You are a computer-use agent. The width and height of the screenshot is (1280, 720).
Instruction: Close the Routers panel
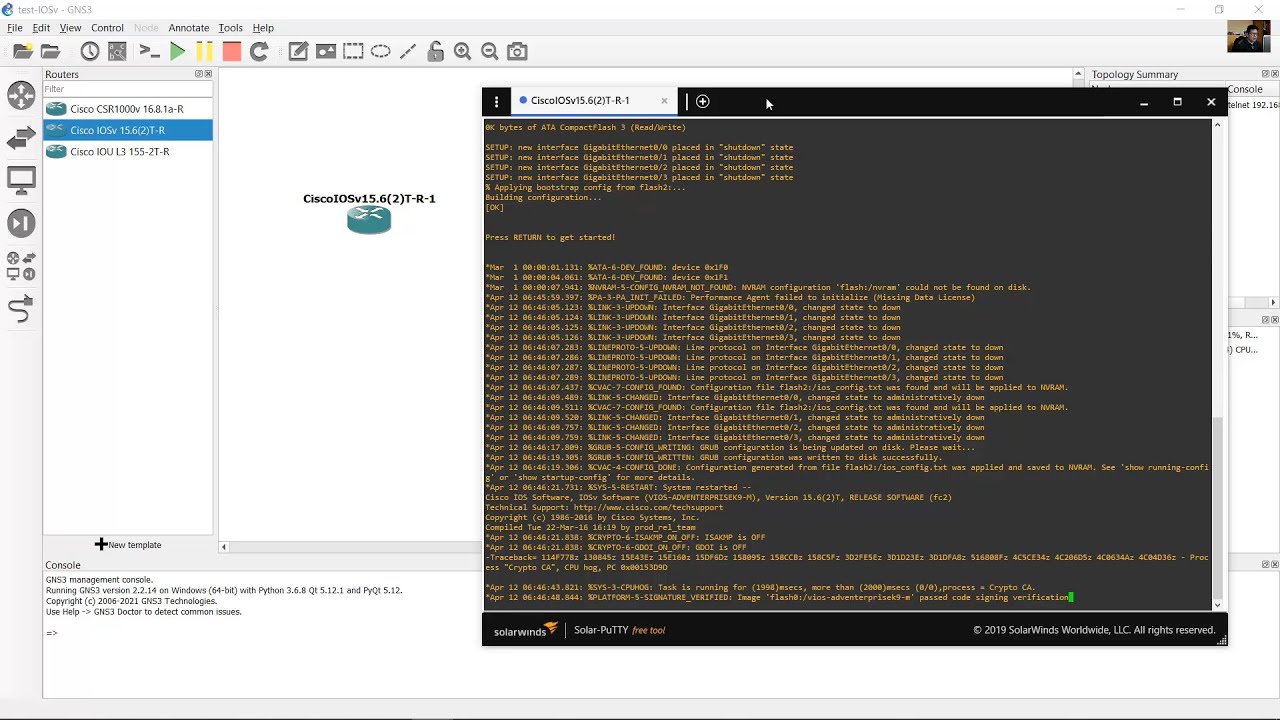click(x=208, y=74)
